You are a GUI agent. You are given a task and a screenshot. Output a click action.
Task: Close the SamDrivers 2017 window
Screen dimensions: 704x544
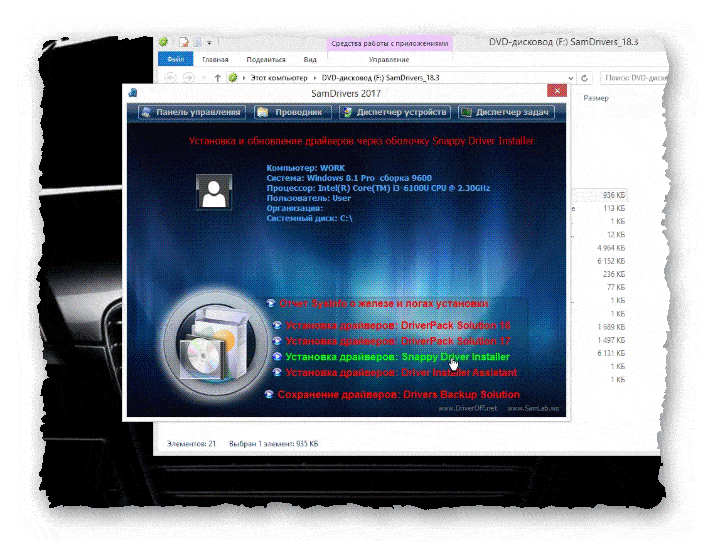[557, 91]
